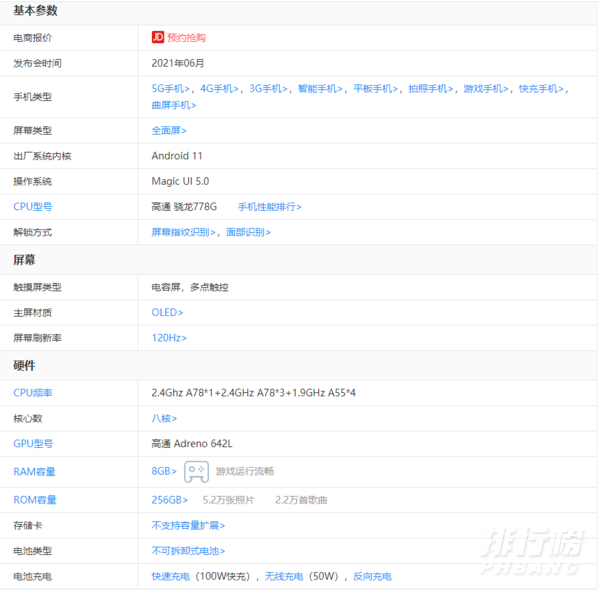The image size is (600, 590).
Task: Open the OLED screen material link
Action: tap(167, 313)
